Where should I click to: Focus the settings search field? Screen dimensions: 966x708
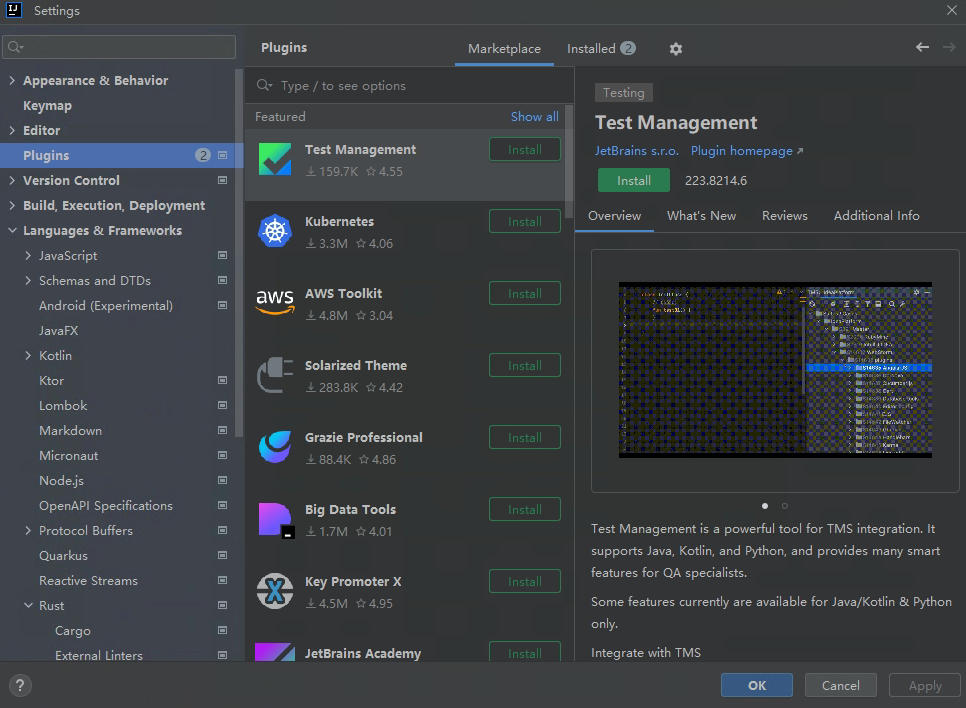pos(119,47)
